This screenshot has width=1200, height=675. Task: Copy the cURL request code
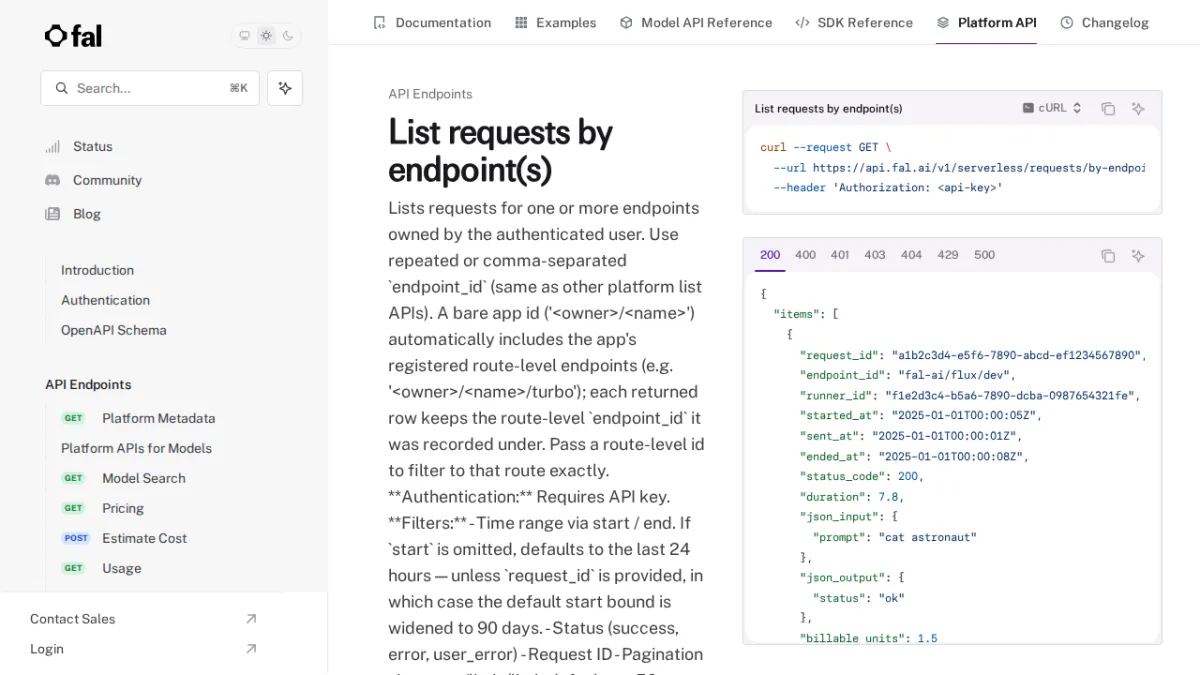(x=1108, y=109)
